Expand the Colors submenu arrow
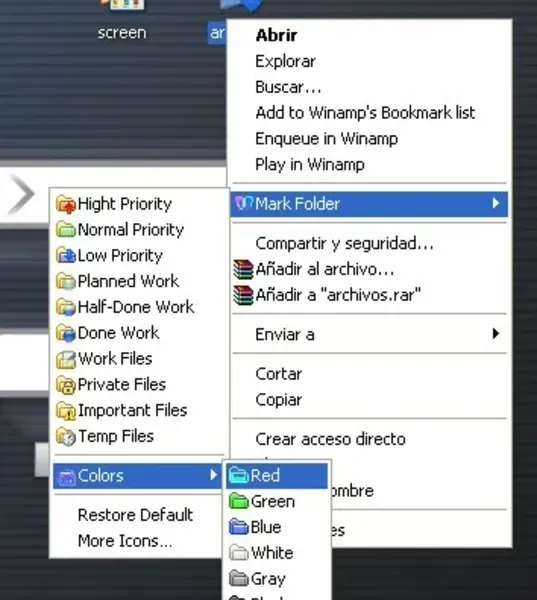The height and width of the screenshot is (600, 537). [x=214, y=475]
